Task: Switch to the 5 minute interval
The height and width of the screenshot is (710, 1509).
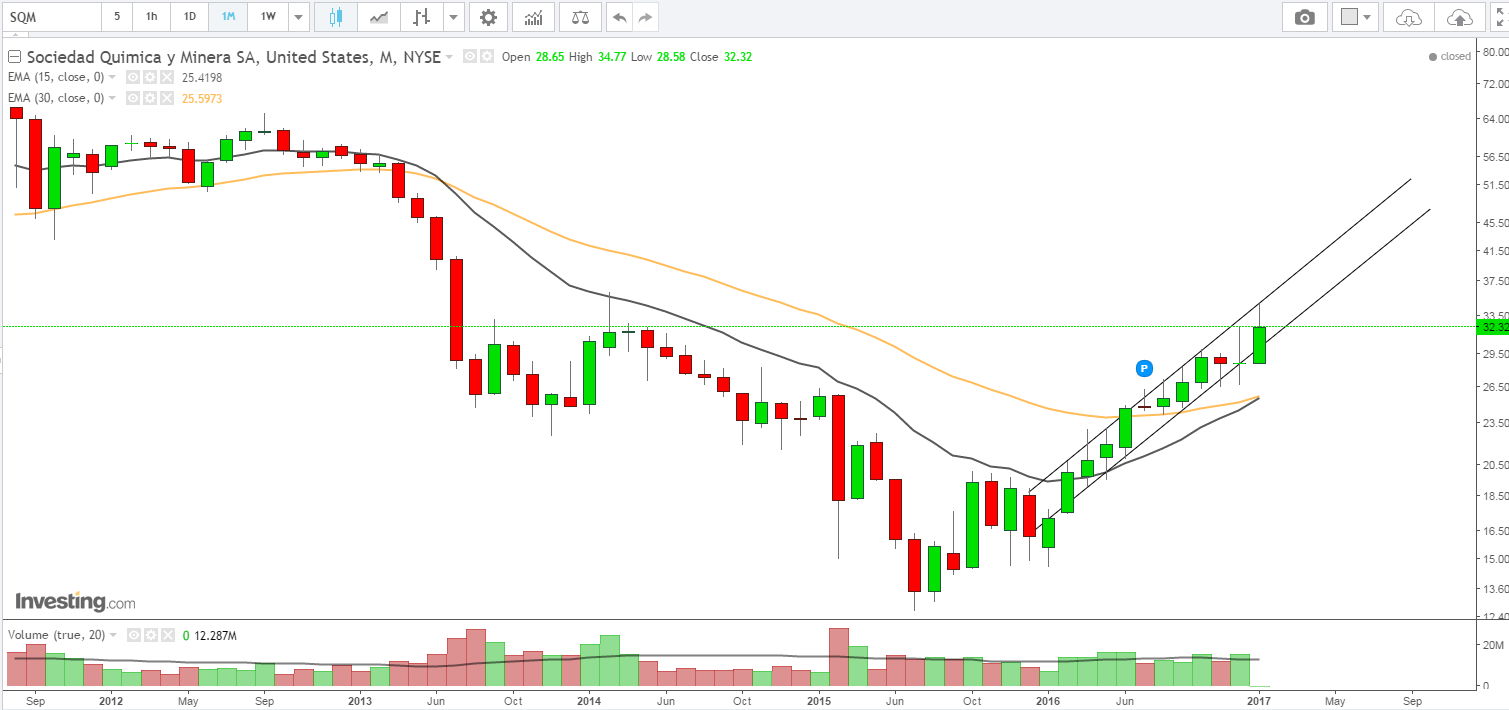Action: [x=117, y=17]
